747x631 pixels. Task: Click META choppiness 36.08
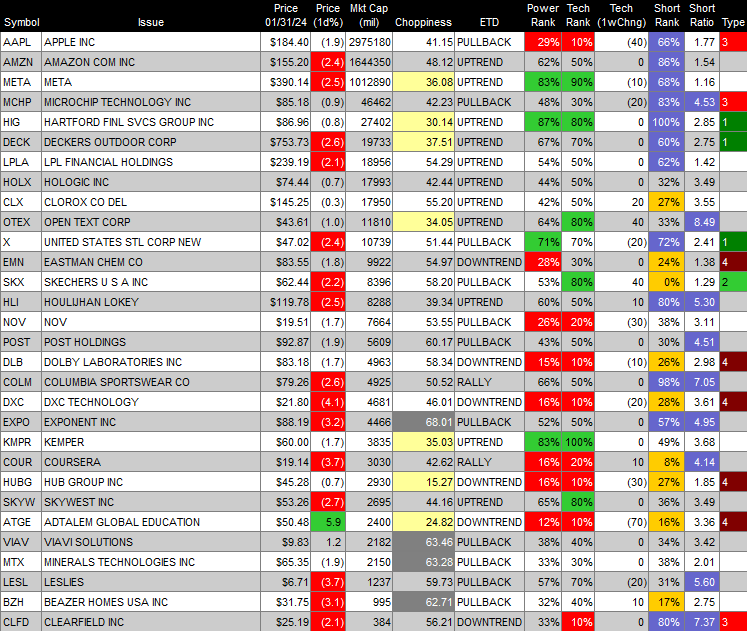(423, 82)
